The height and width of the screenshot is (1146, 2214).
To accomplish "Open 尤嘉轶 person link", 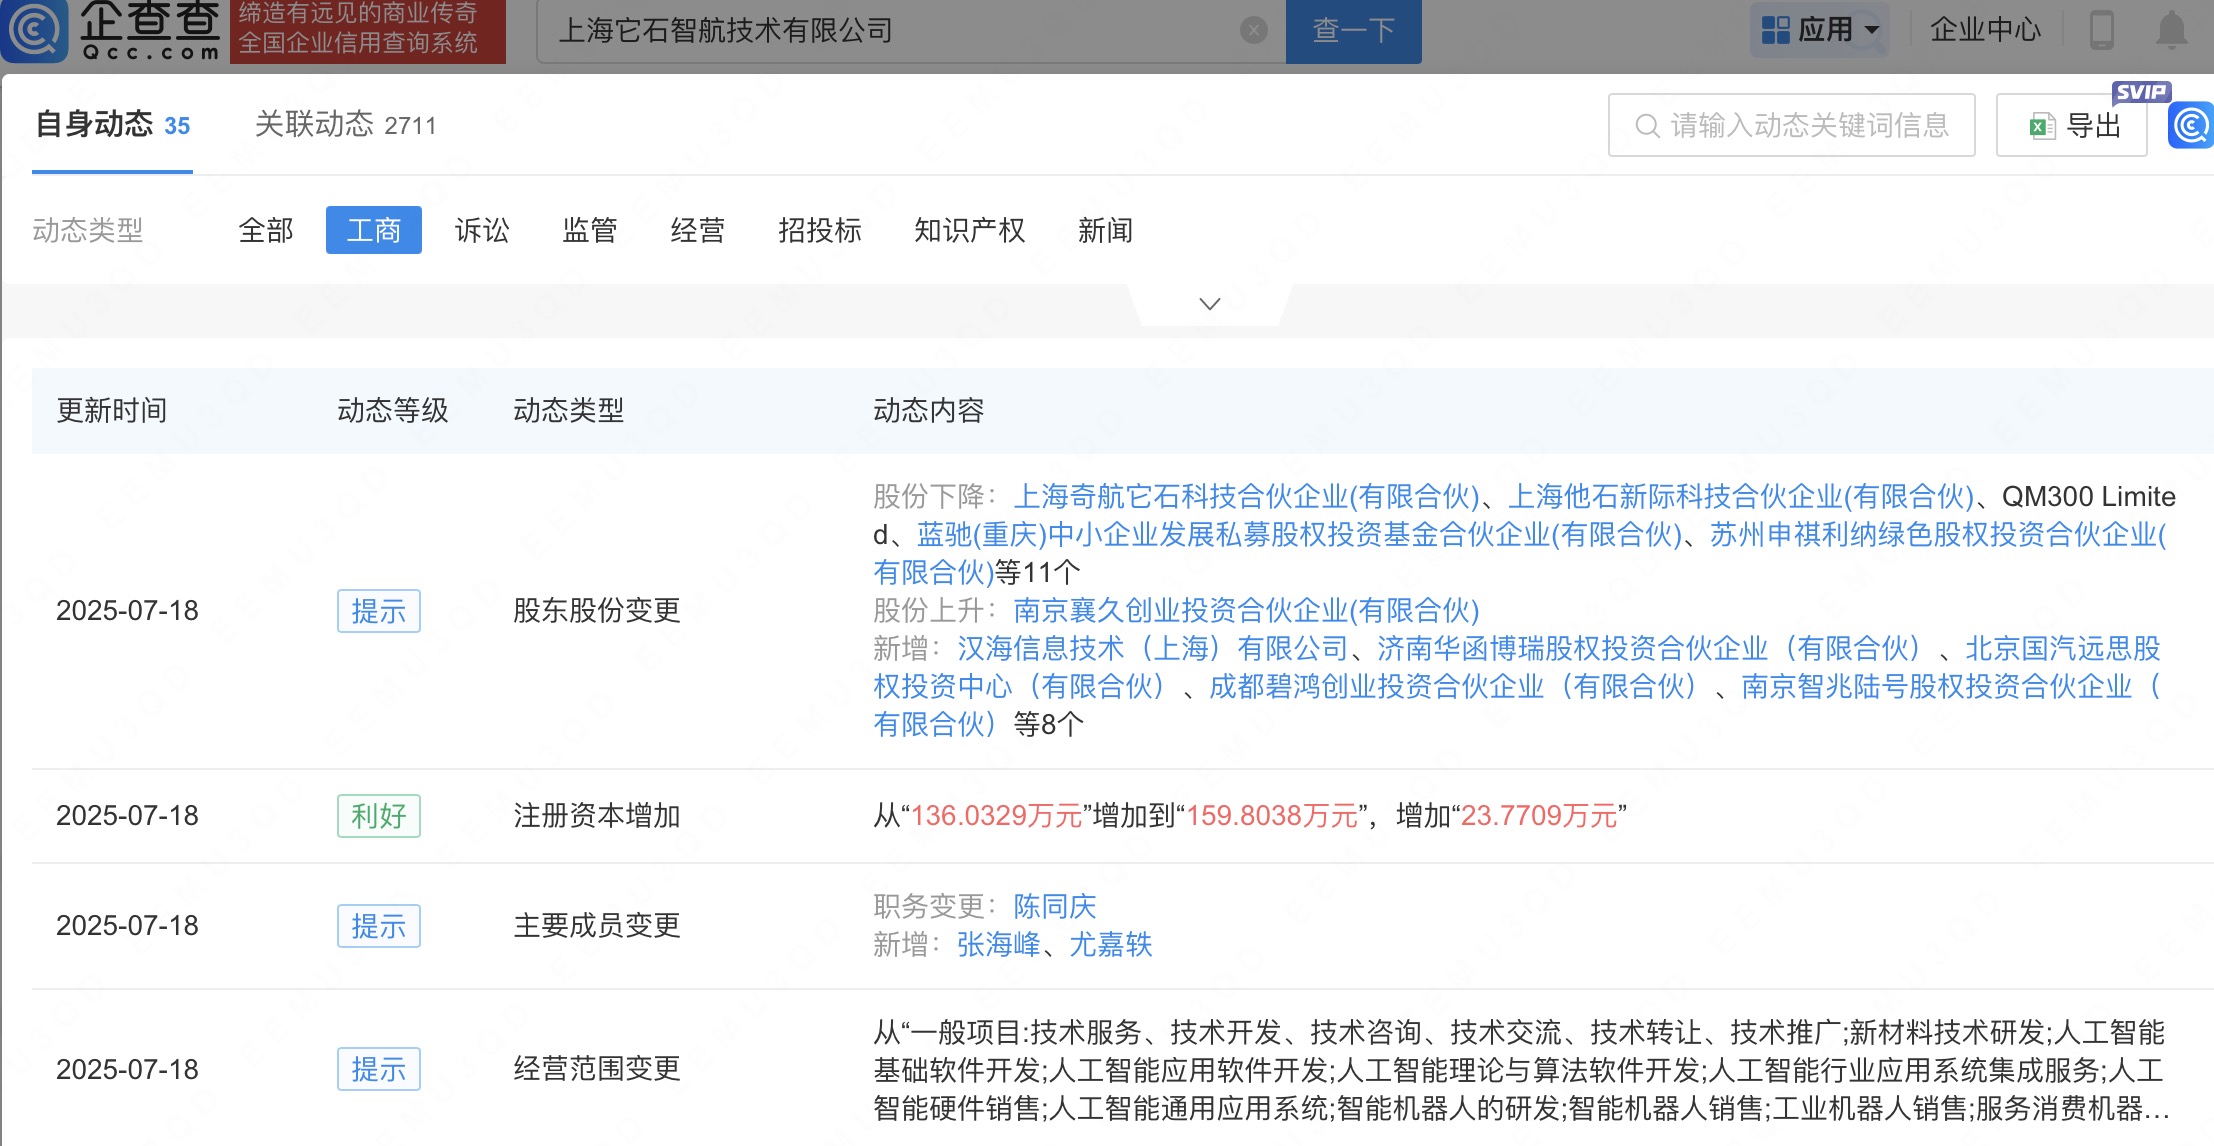I will 1111,945.
